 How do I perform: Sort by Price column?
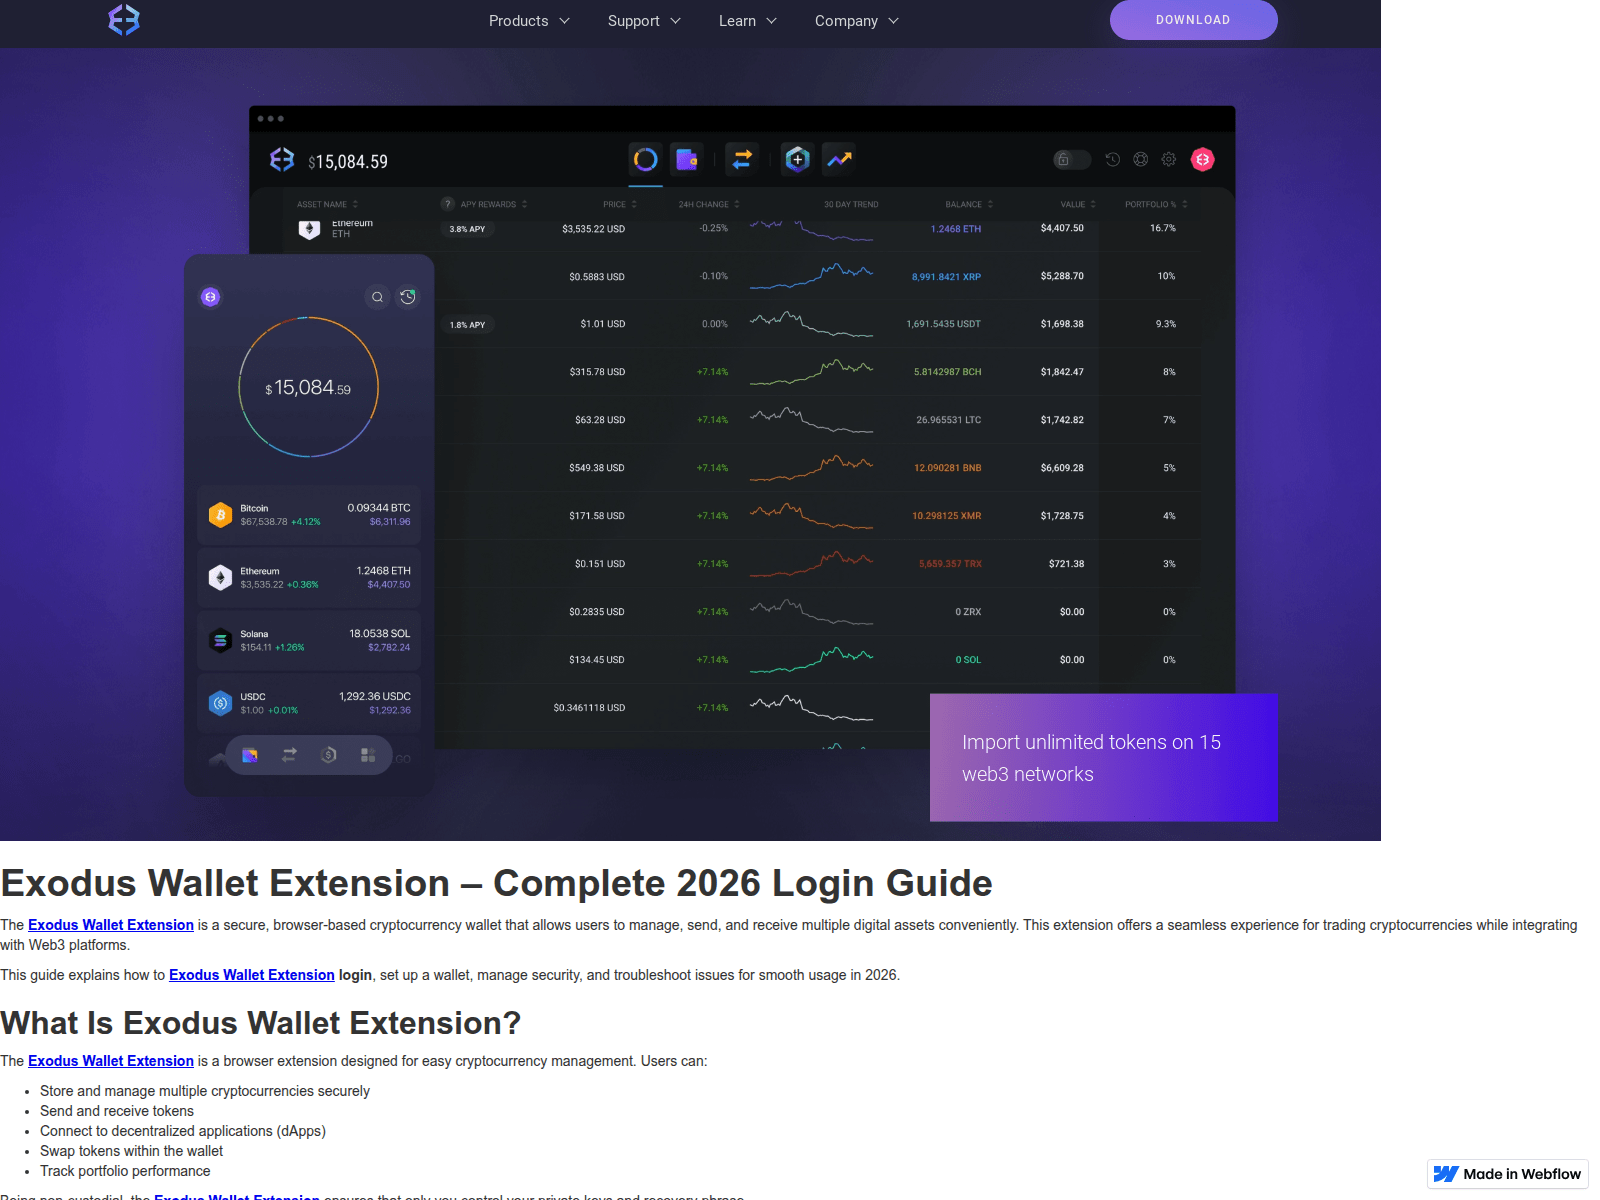[x=620, y=204]
